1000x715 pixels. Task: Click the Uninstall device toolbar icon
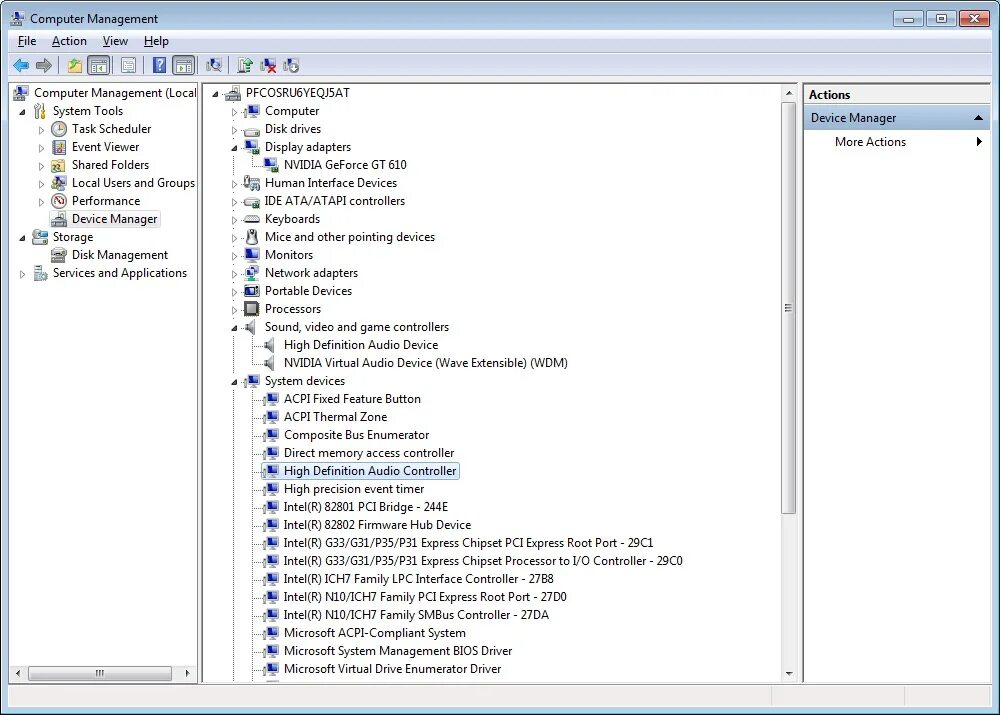(268, 65)
